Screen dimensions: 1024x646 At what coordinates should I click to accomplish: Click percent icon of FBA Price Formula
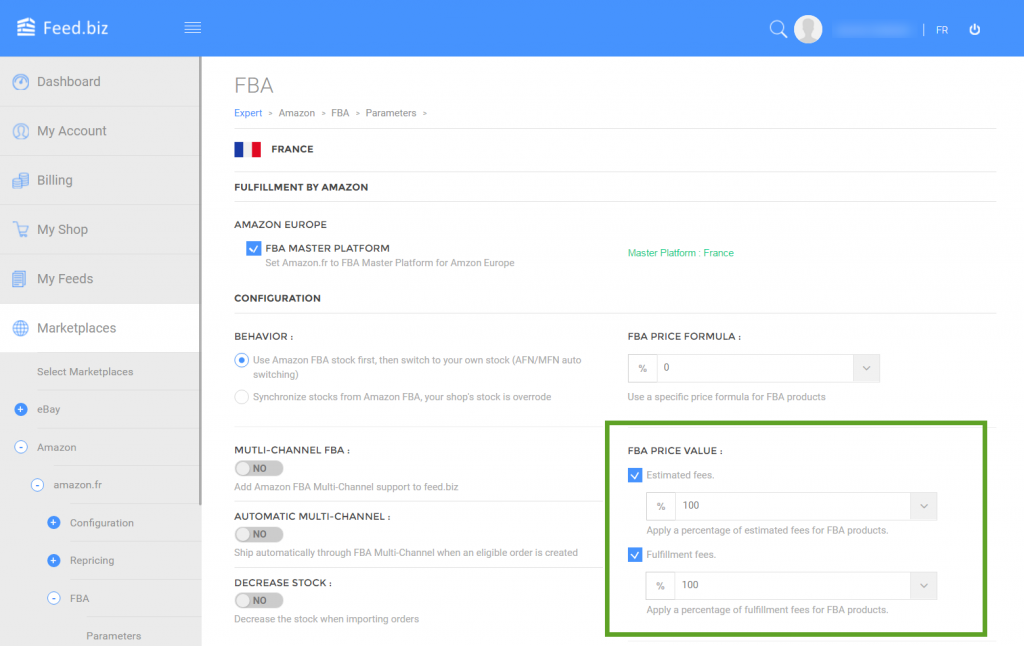643,368
